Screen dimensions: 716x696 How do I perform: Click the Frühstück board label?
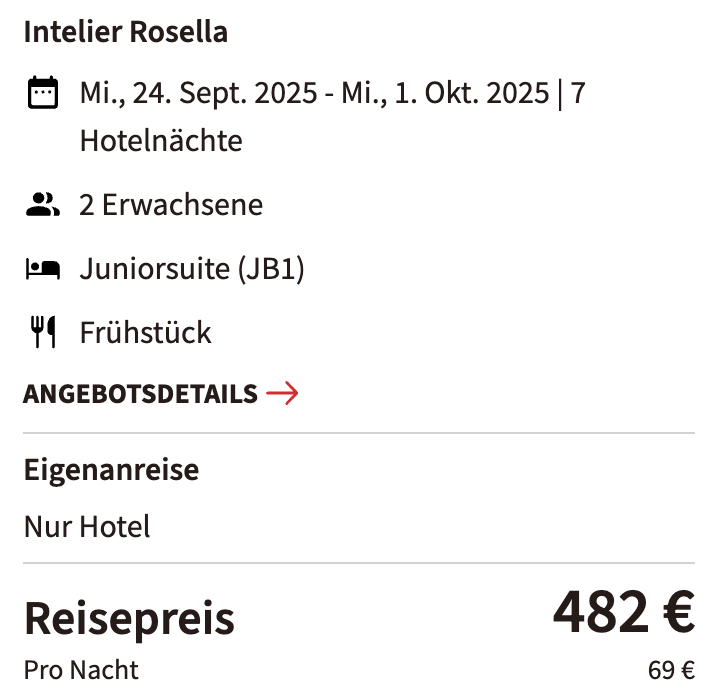(145, 332)
